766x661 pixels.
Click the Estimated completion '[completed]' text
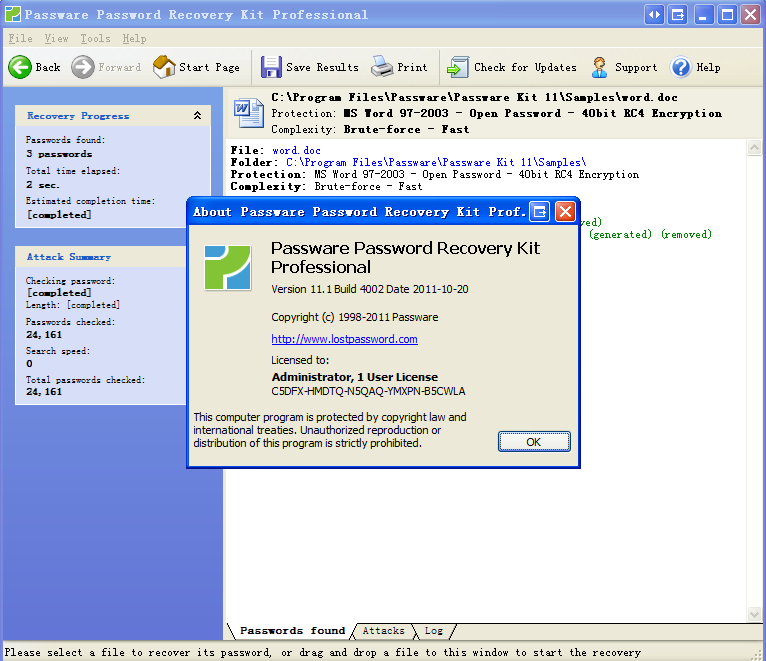pos(59,214)
